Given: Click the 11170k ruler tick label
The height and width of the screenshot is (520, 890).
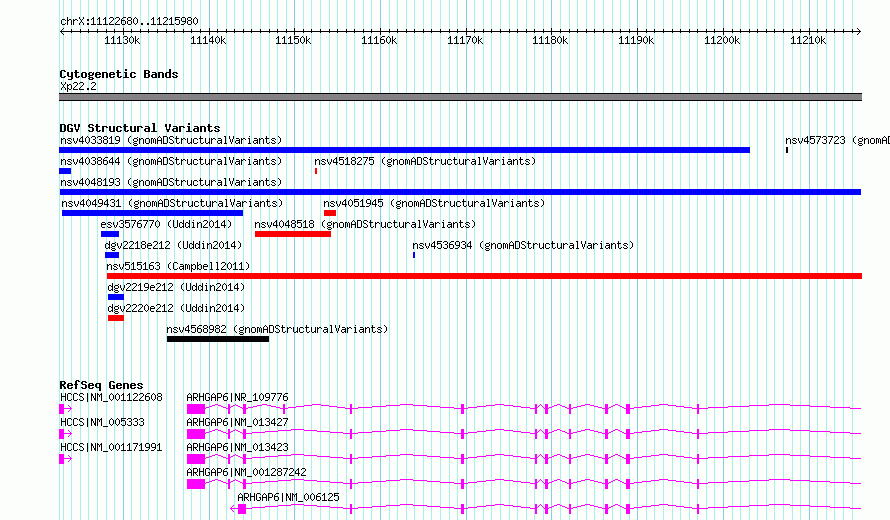Looking at the screenshot, I should [x=465, y=40].
